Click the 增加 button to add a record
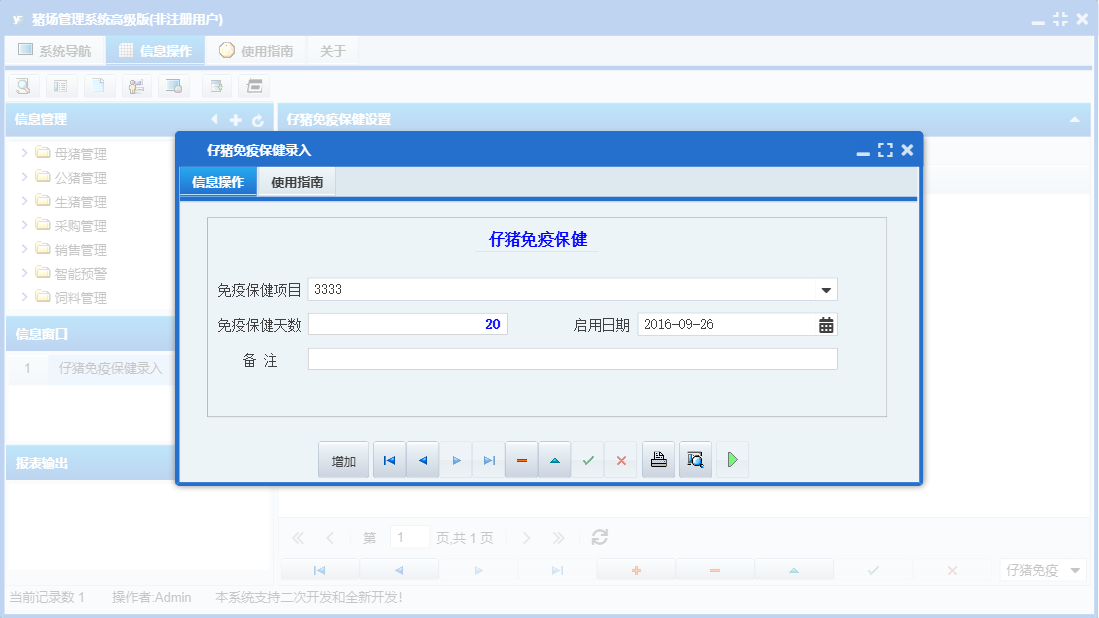Viewport: 1099px width, 618px height. [343, 459]
